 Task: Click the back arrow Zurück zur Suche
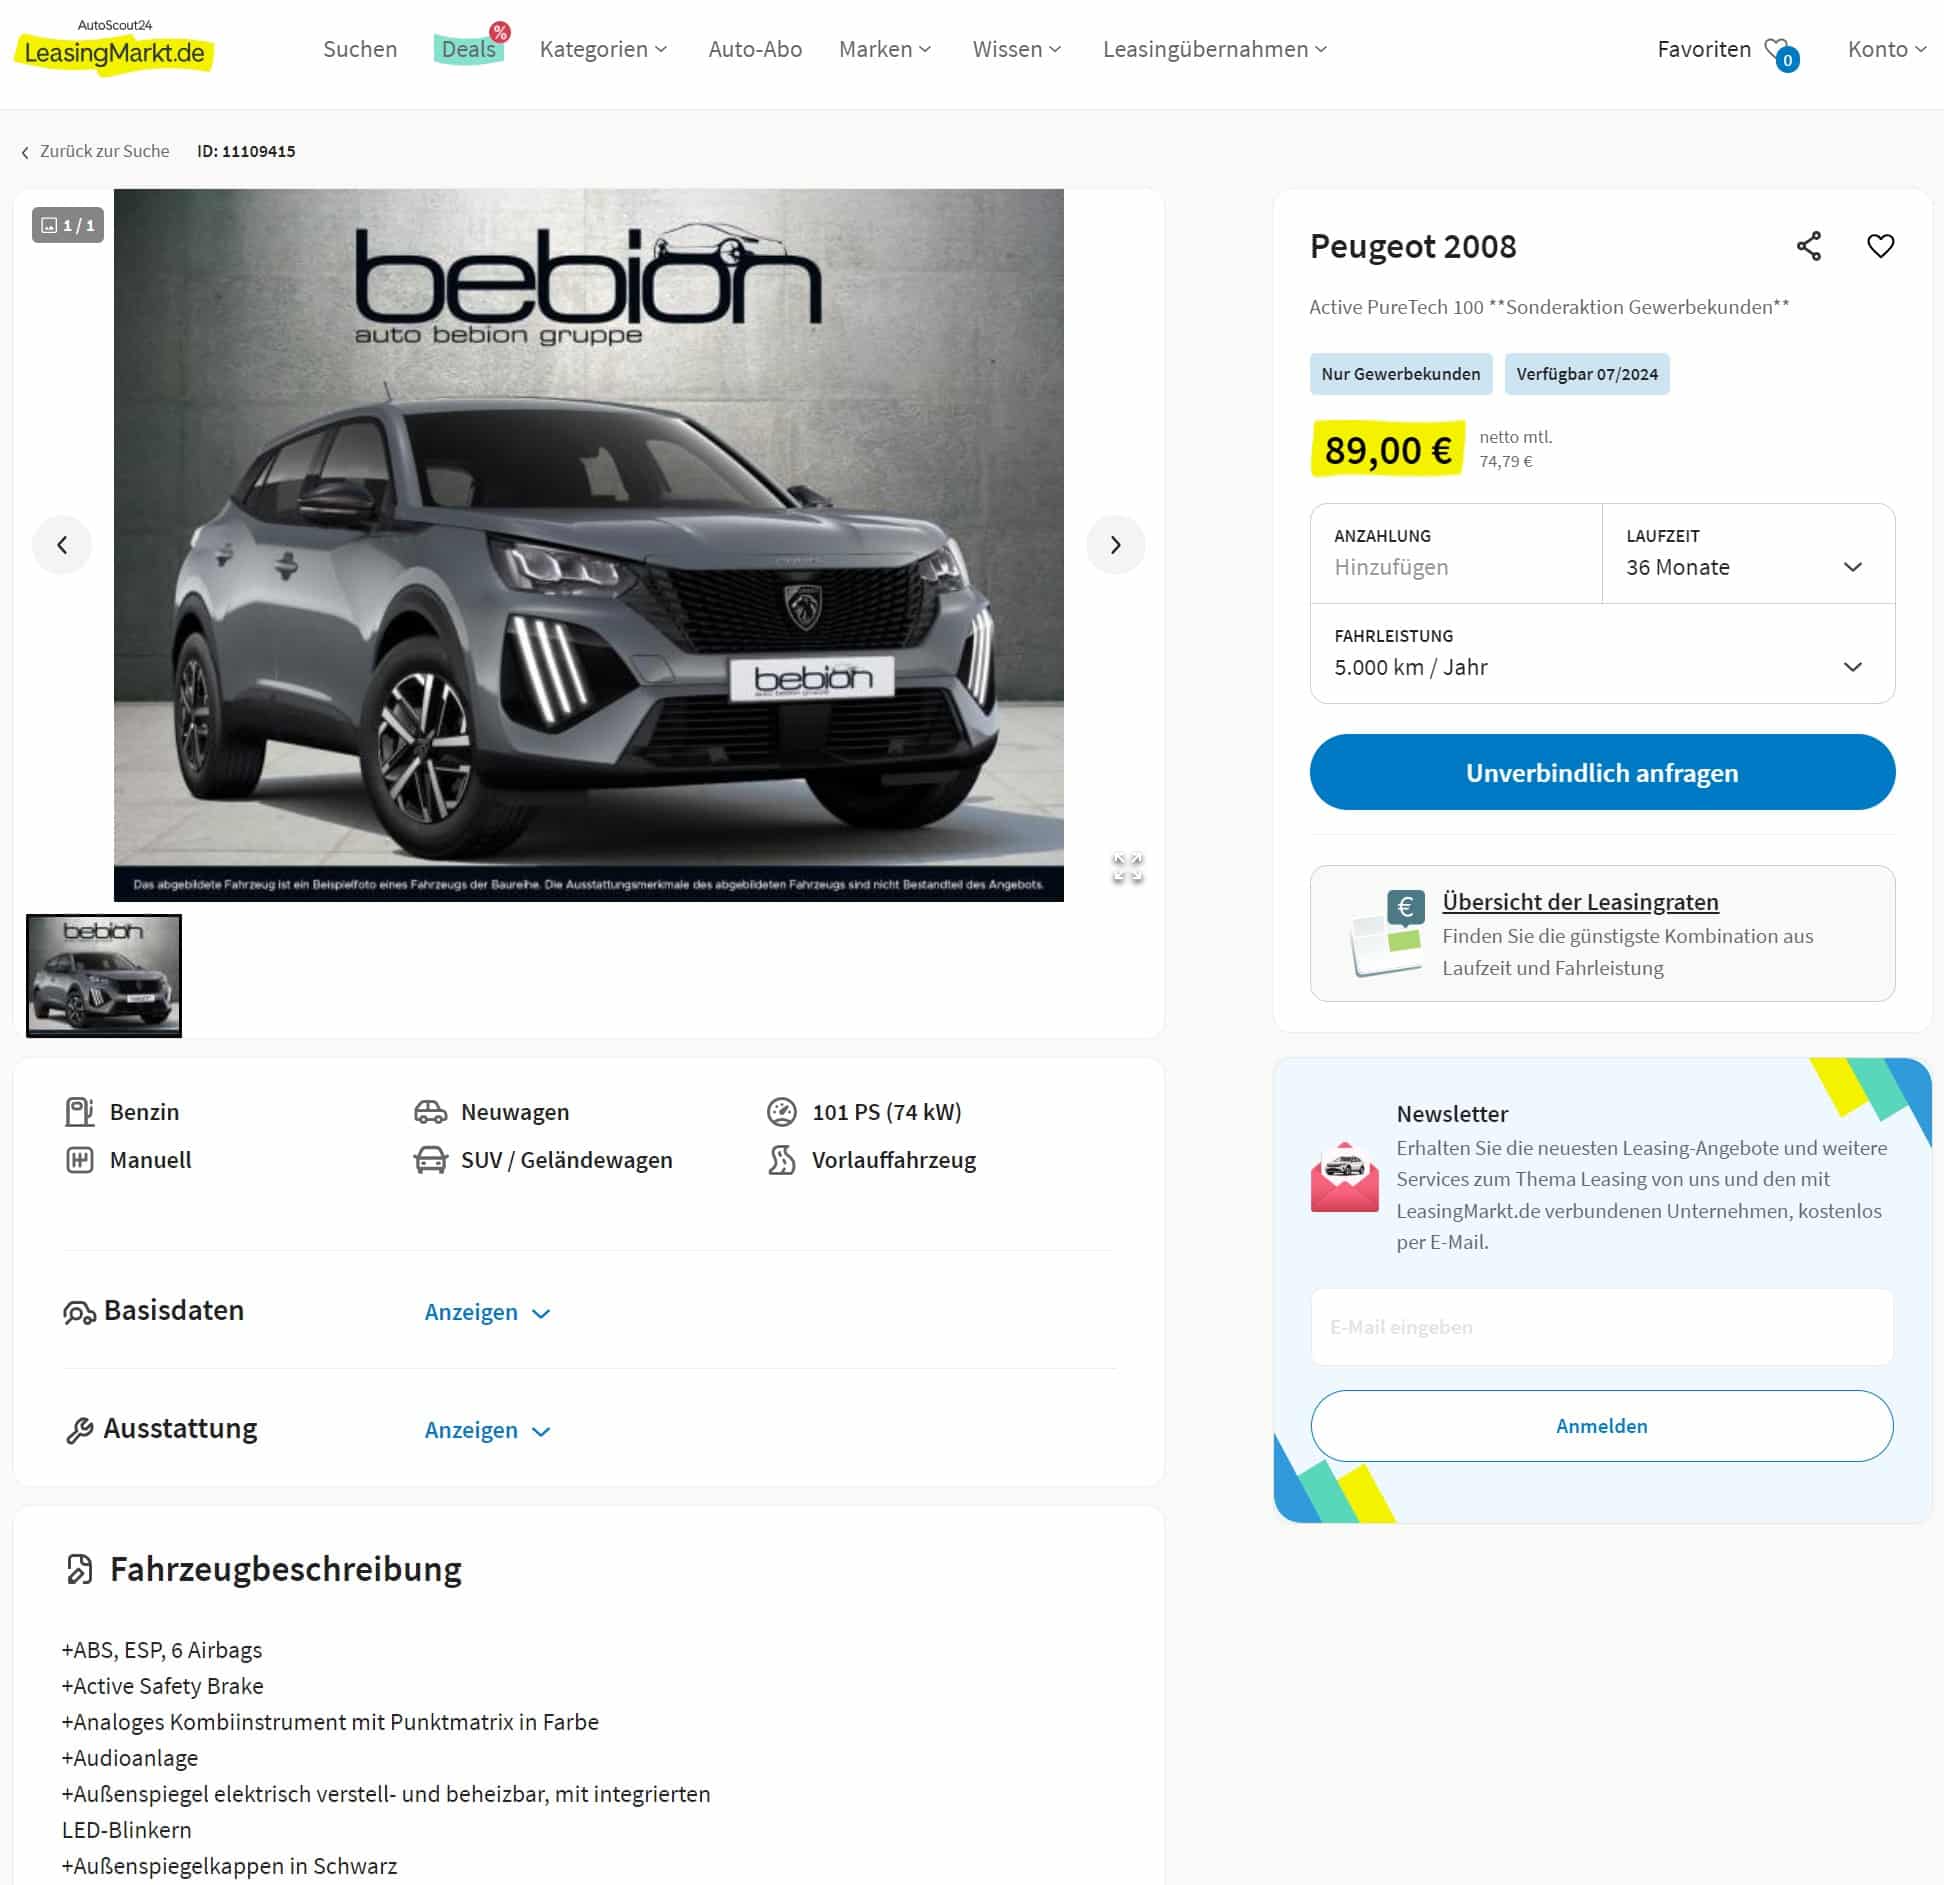click(x=95, y=151)
